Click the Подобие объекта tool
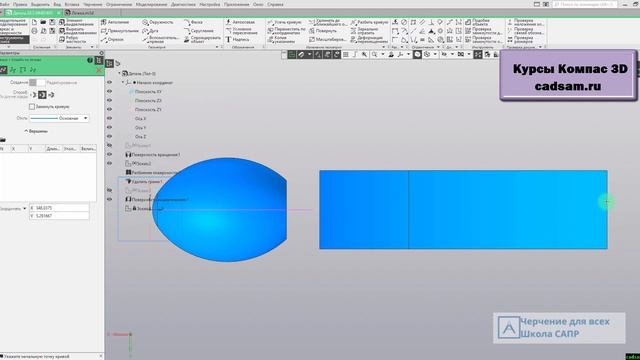This screenshot has height=360, width=640. pyautogui.click(x=477, y=22)
